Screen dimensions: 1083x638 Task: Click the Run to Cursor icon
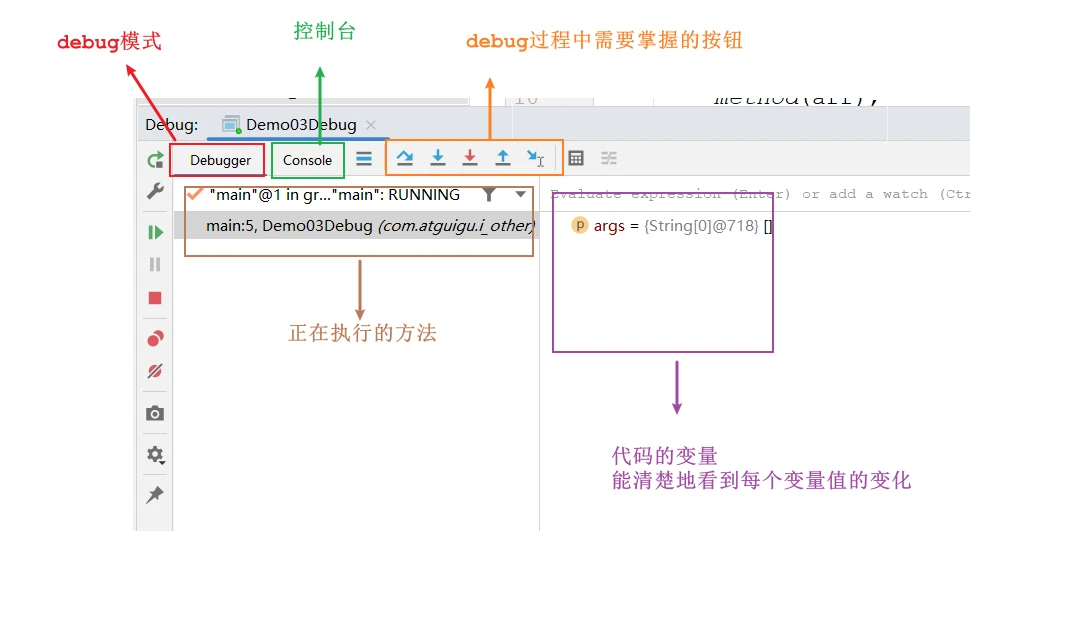tap(535, 158)
